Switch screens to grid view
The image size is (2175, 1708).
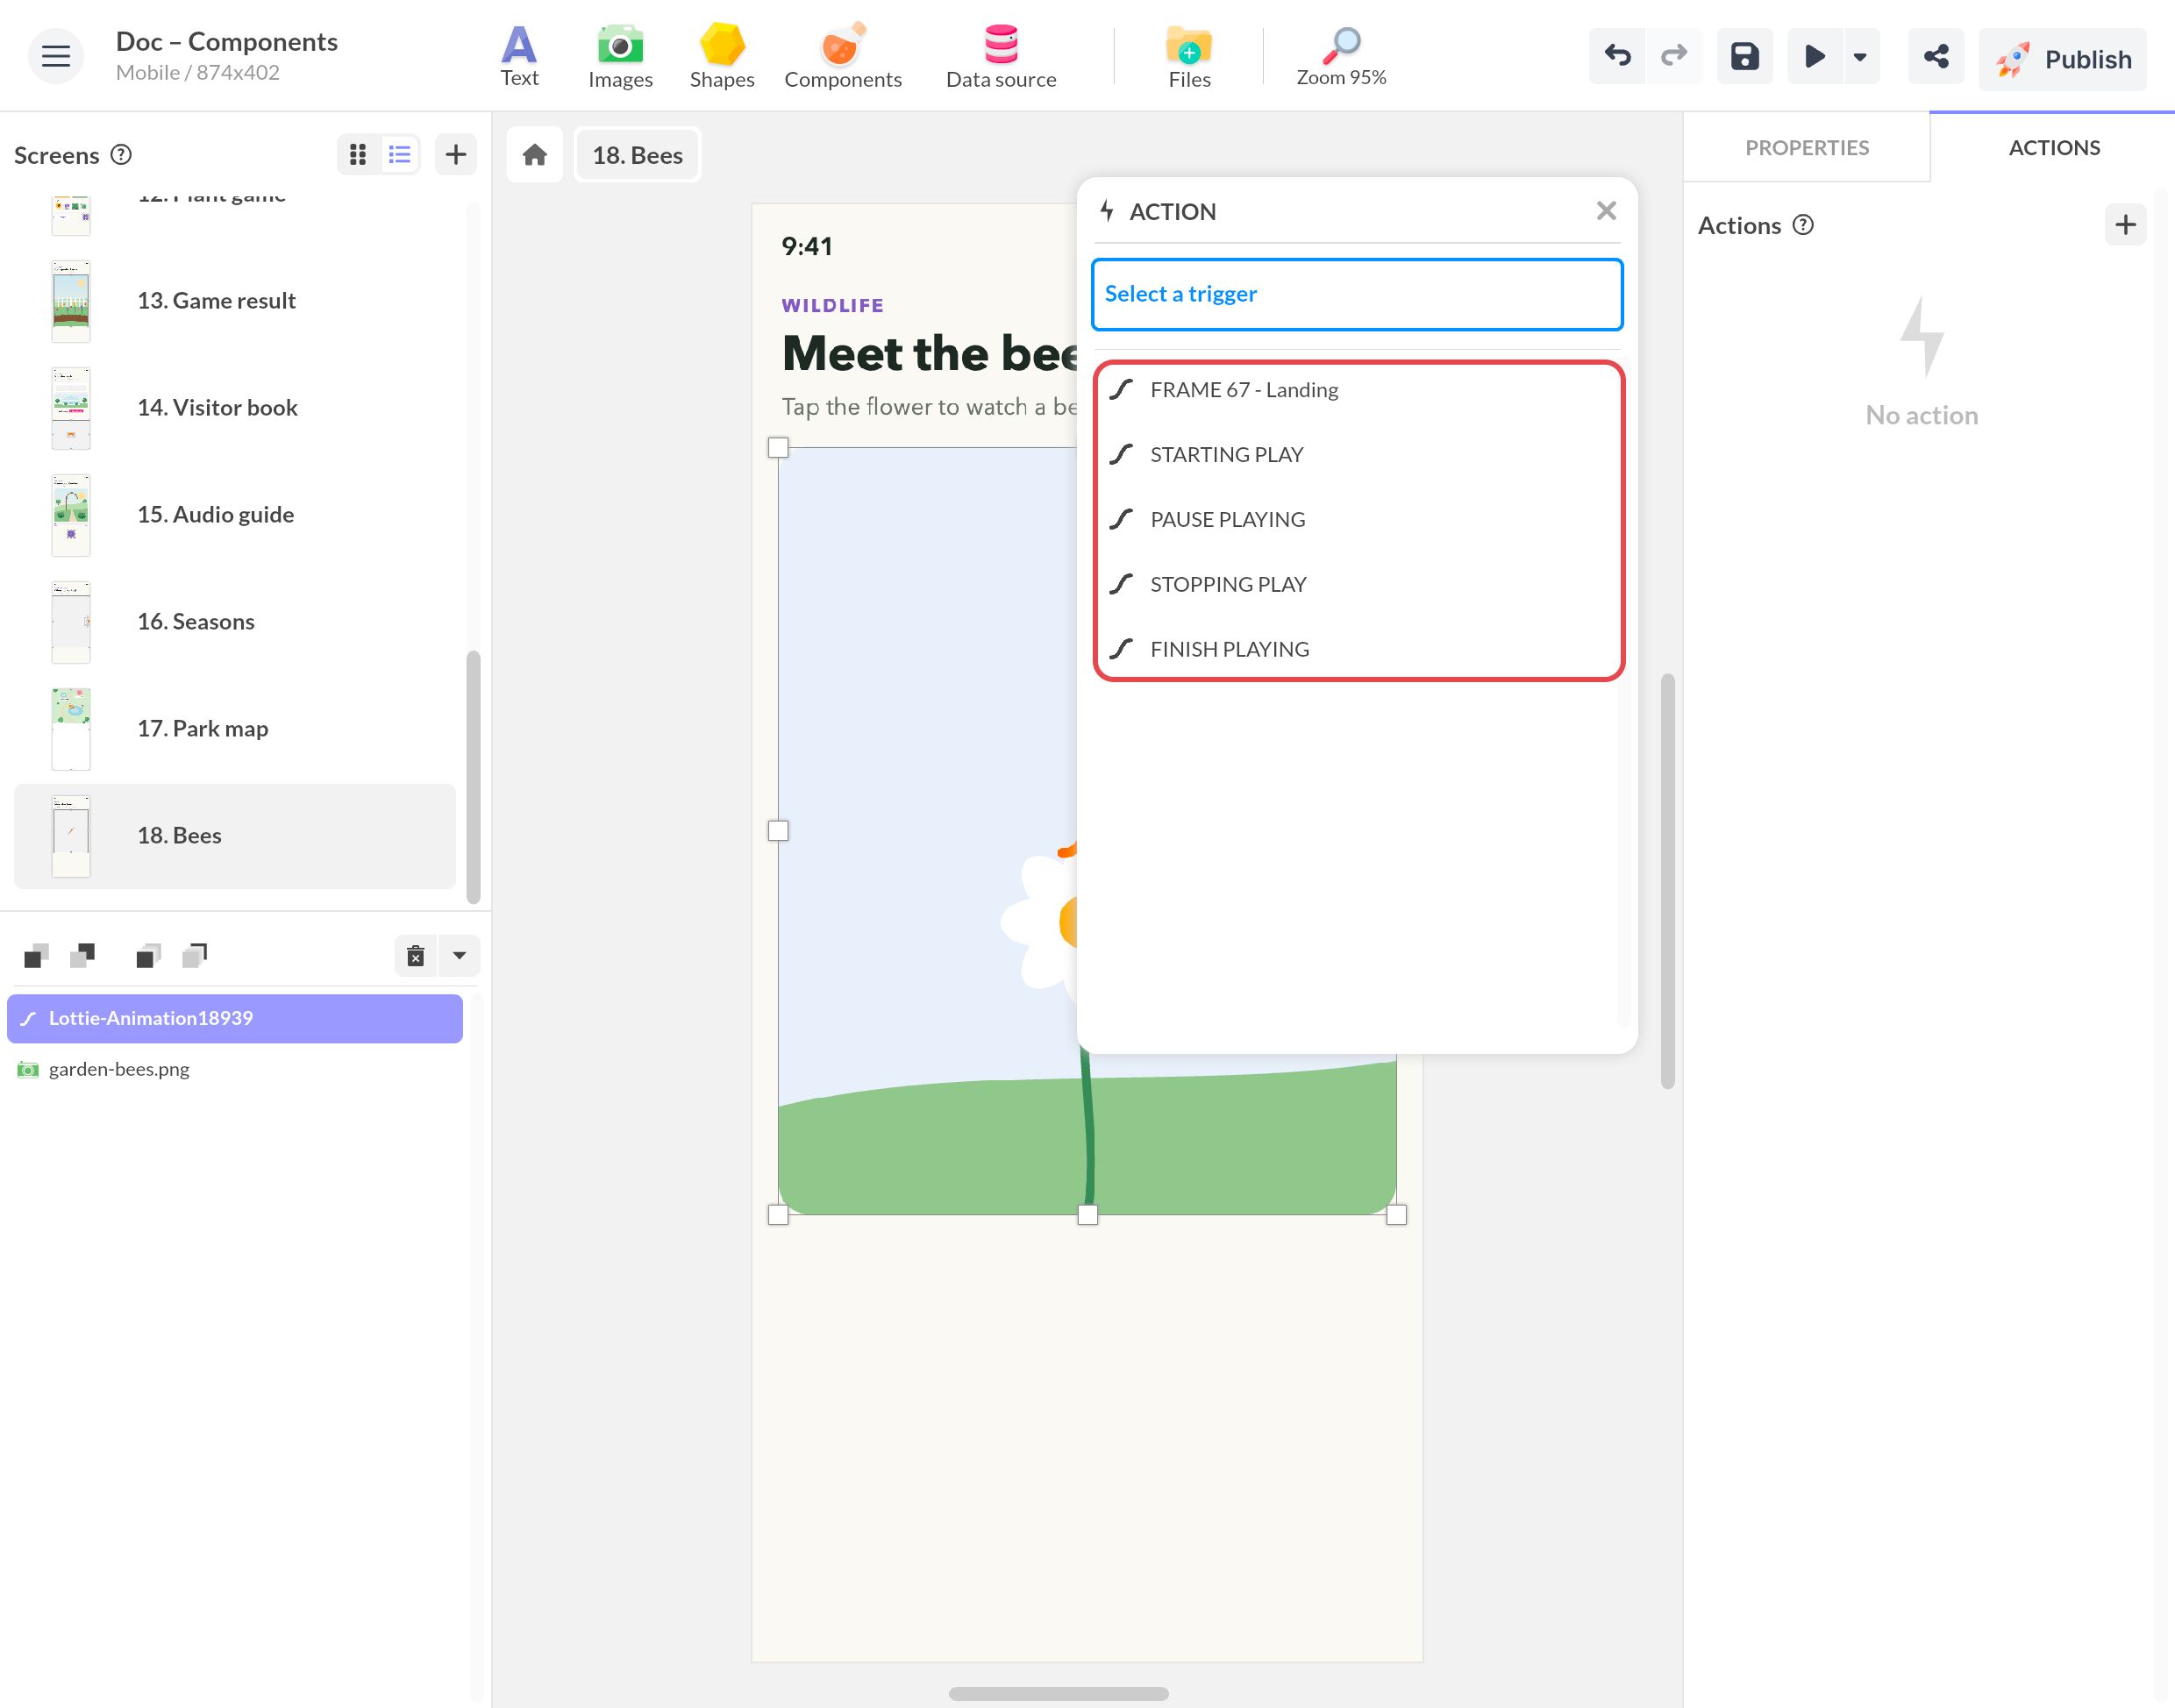click(358, 154)
